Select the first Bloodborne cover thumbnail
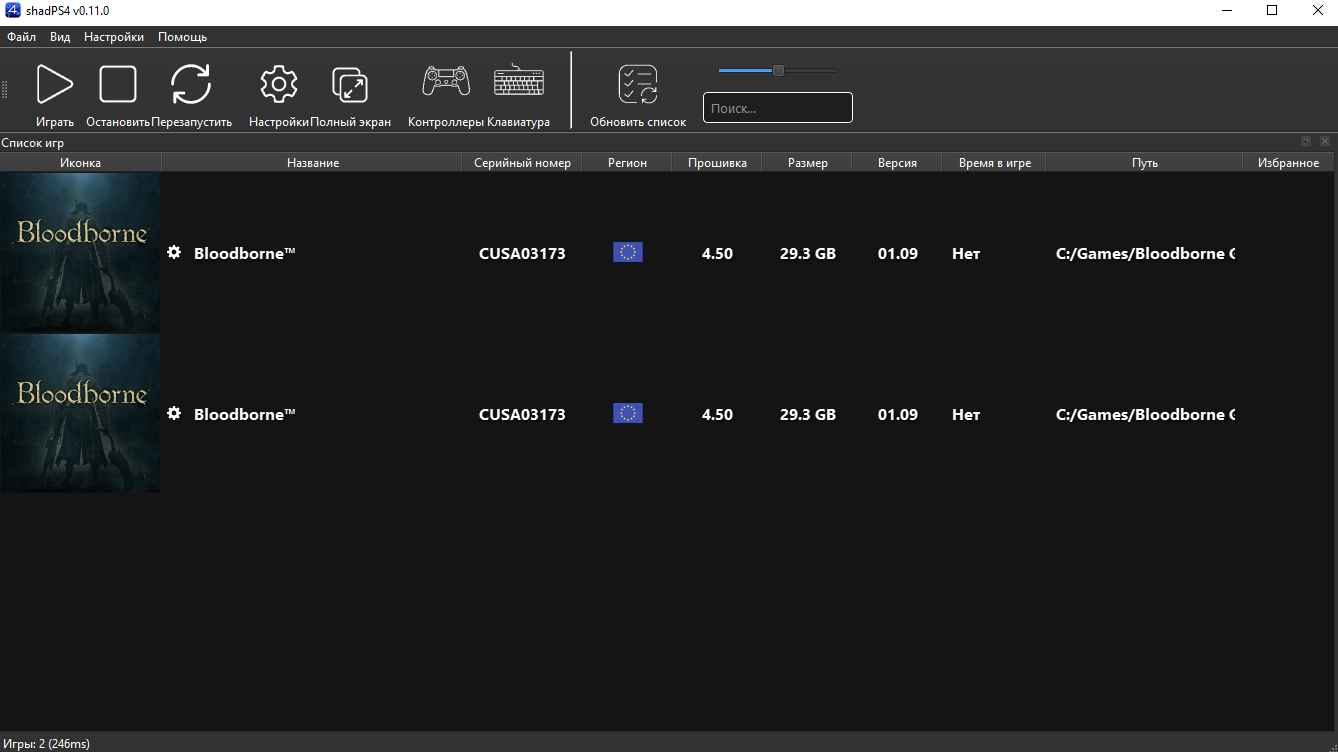The height and width of the screenshot is (752, 1338). pos(80,252)
